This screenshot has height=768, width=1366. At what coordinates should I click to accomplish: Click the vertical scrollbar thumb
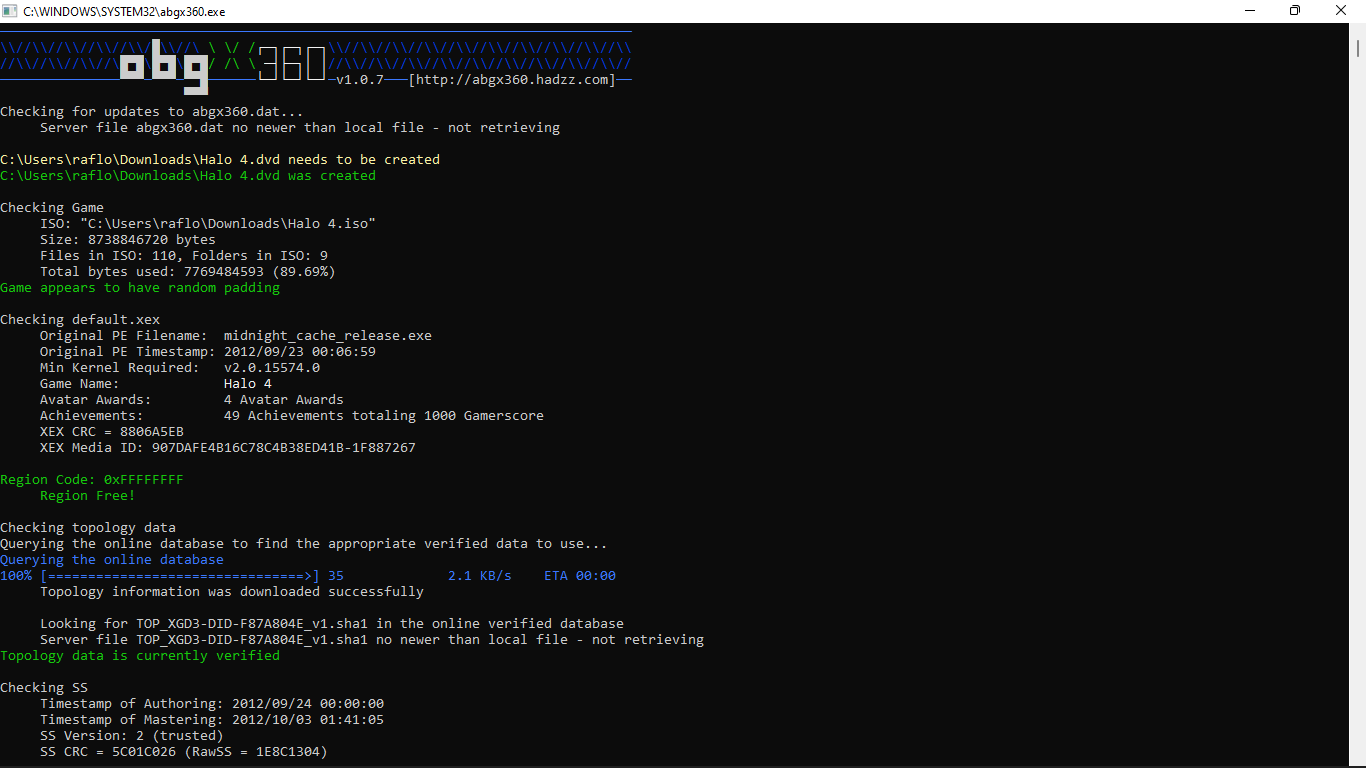coord(1358,47)
